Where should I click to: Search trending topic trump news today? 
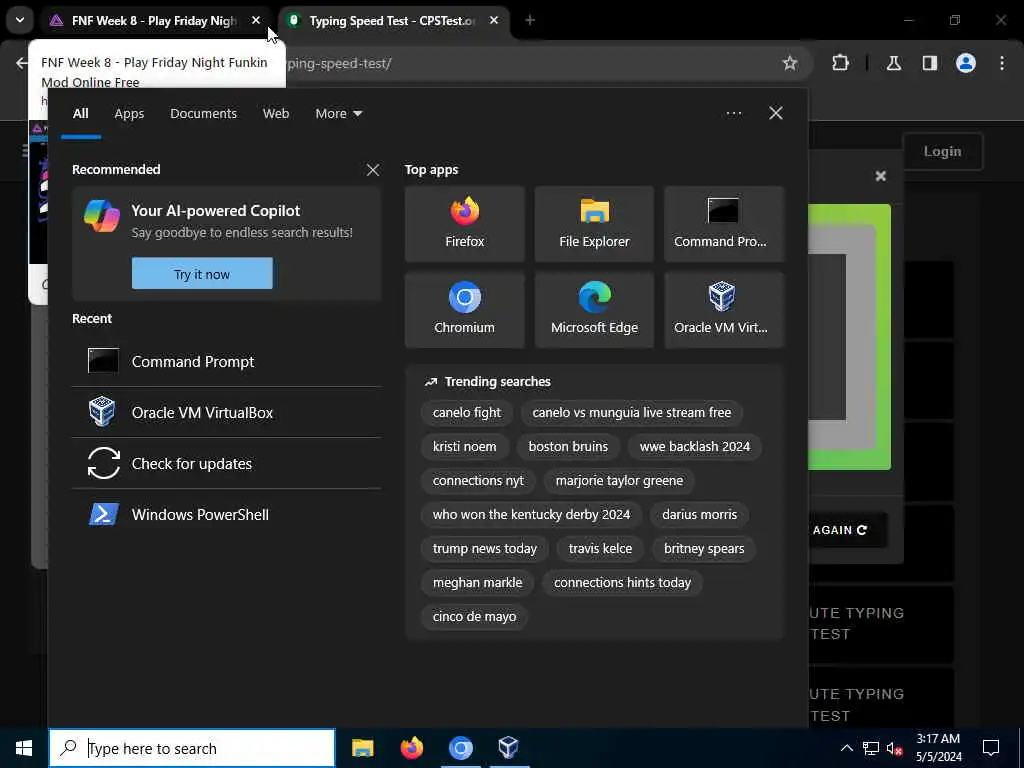point(485,549)
